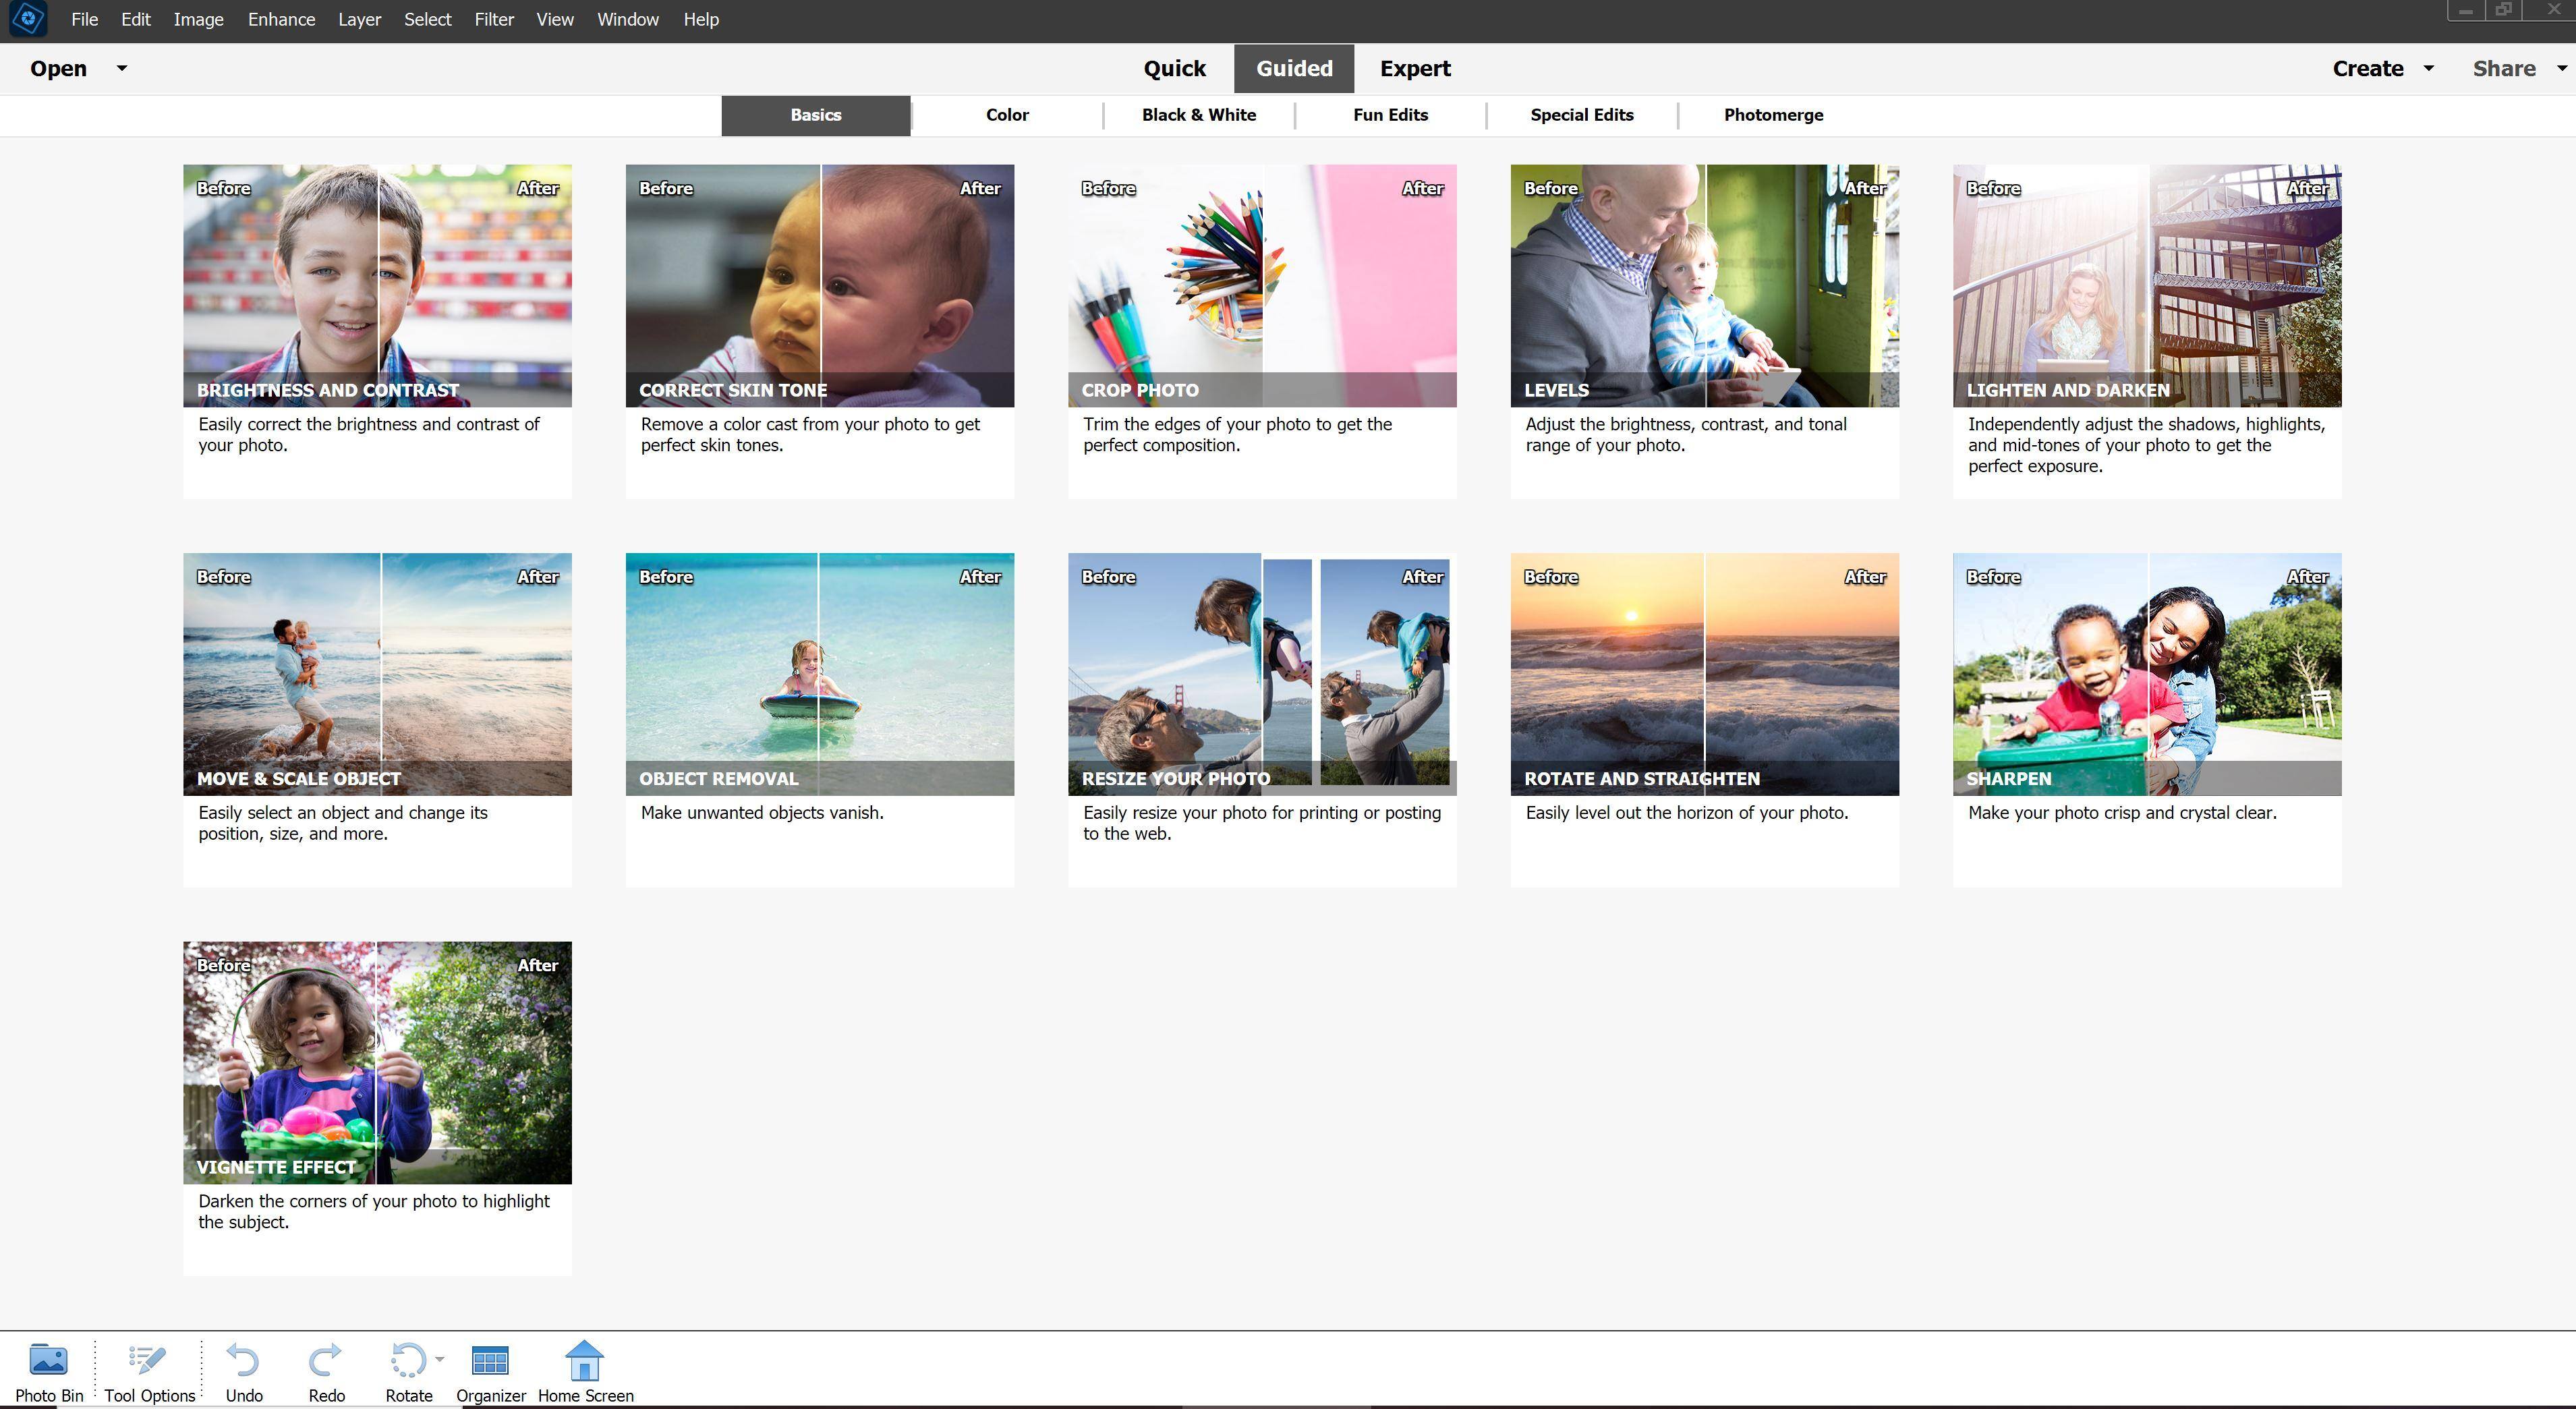Click the Photoshop Elements app logo
2576x1409 pixels.
pos(28,19)
